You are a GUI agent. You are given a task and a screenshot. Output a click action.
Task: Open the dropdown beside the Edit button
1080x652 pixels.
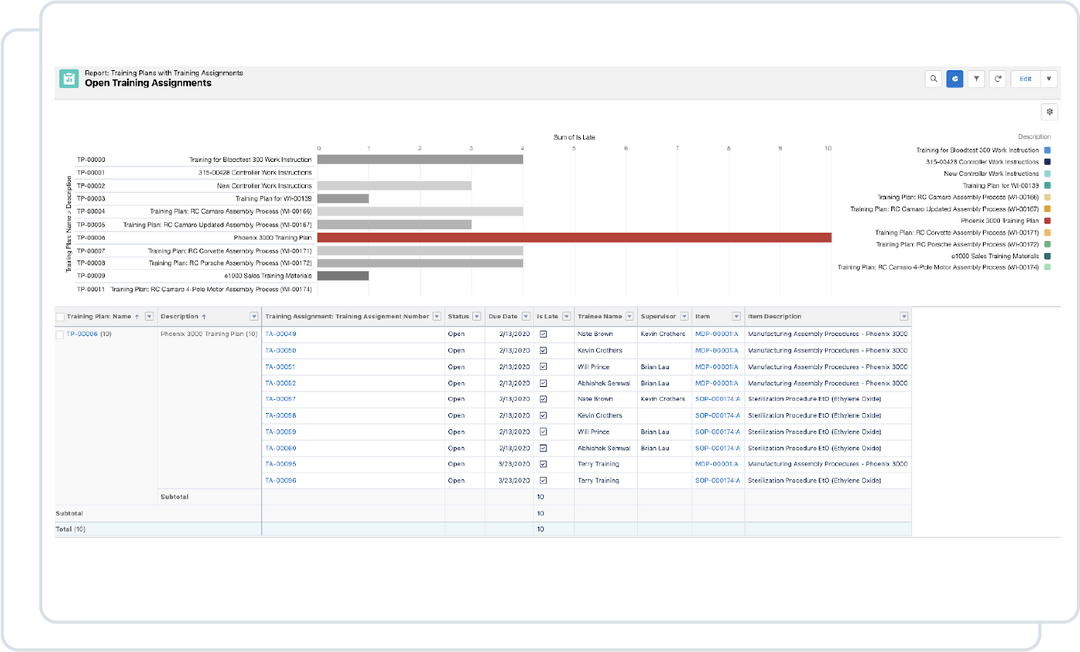[x=1048, y=78]
